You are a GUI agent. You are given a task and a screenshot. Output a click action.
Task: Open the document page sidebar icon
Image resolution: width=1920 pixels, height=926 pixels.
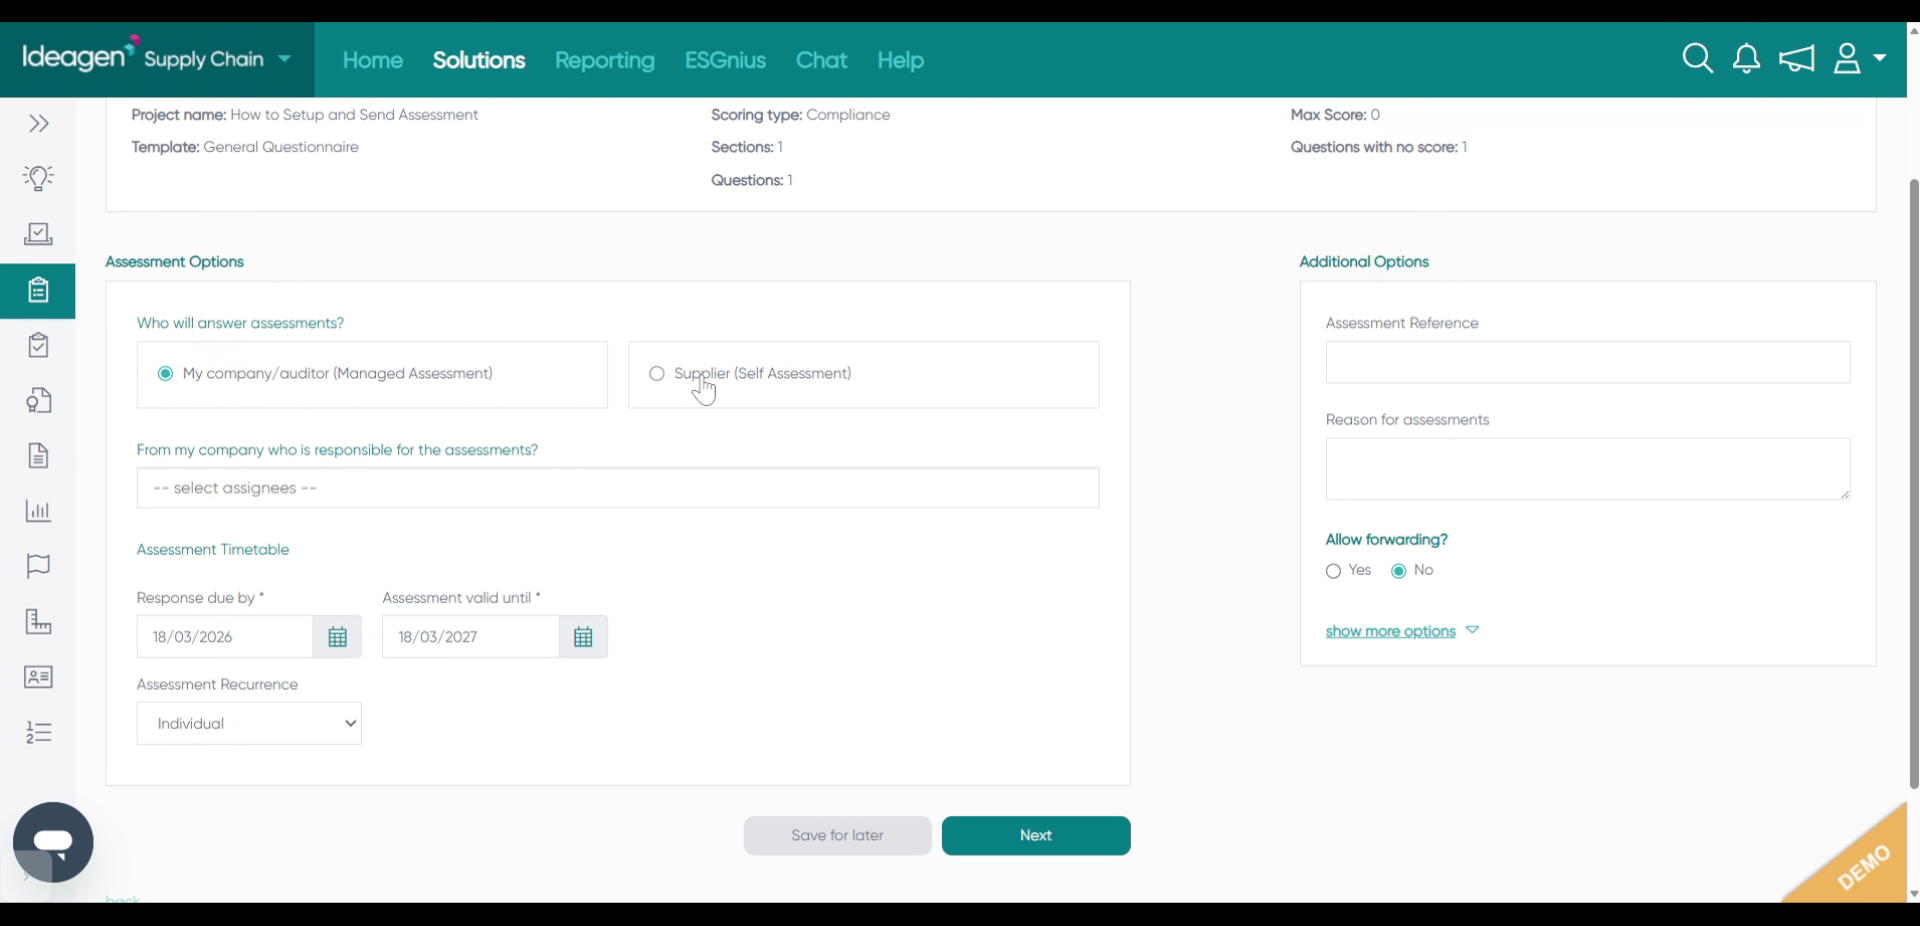click(x=39, y=456)
